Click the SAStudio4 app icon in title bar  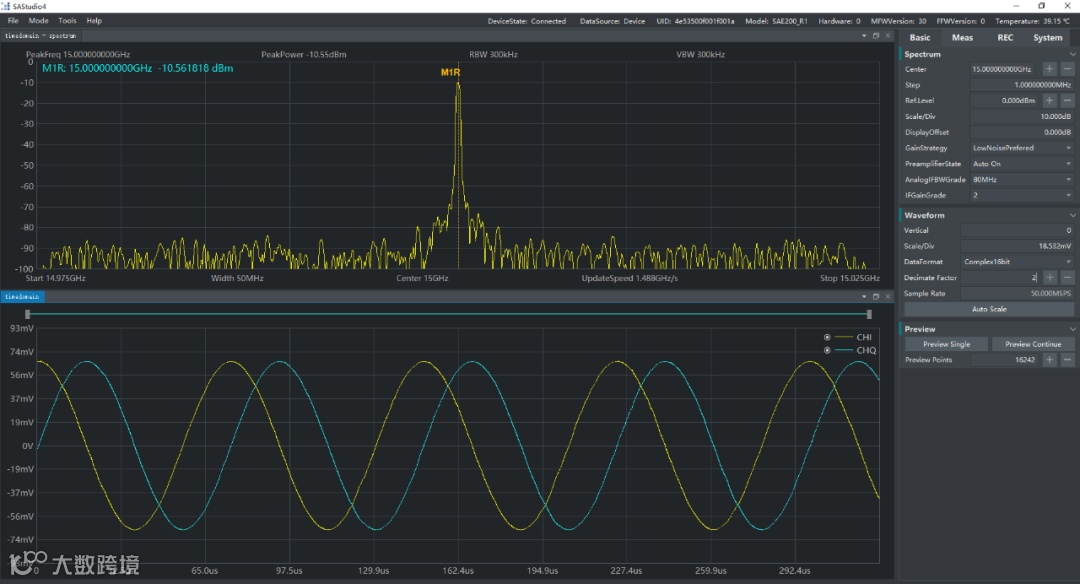tap(6, 6)
